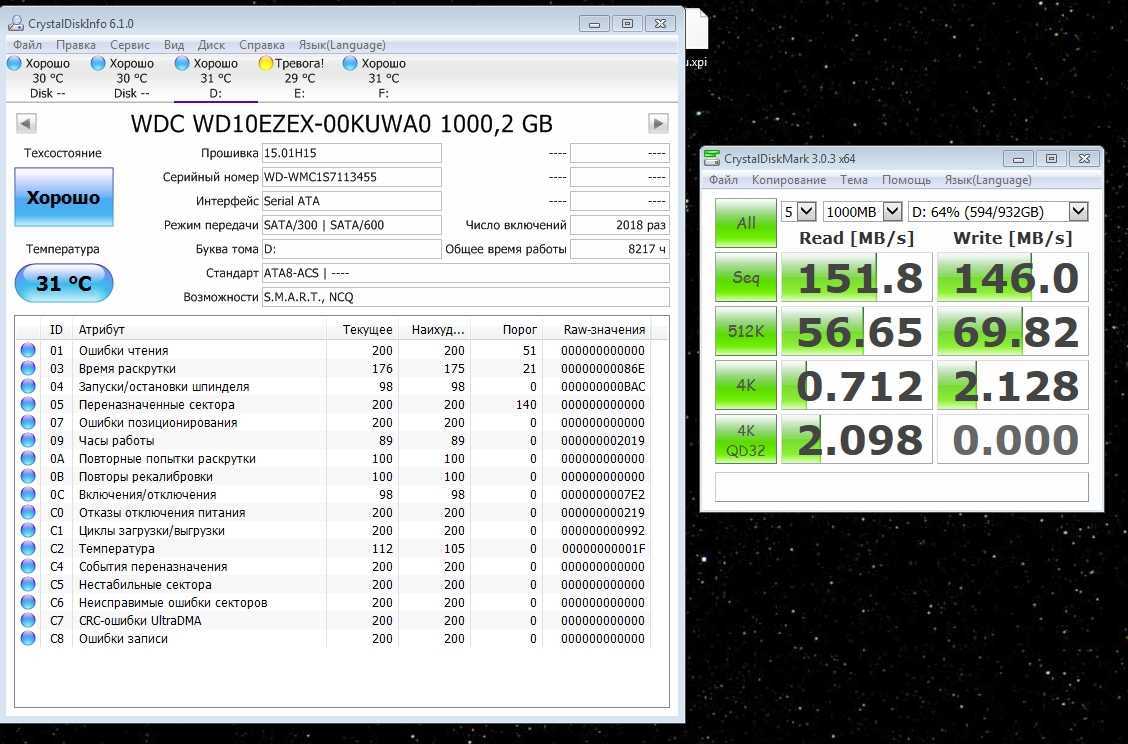Open the Сервис menu in CrystalDiskInfo

[129, 45]
